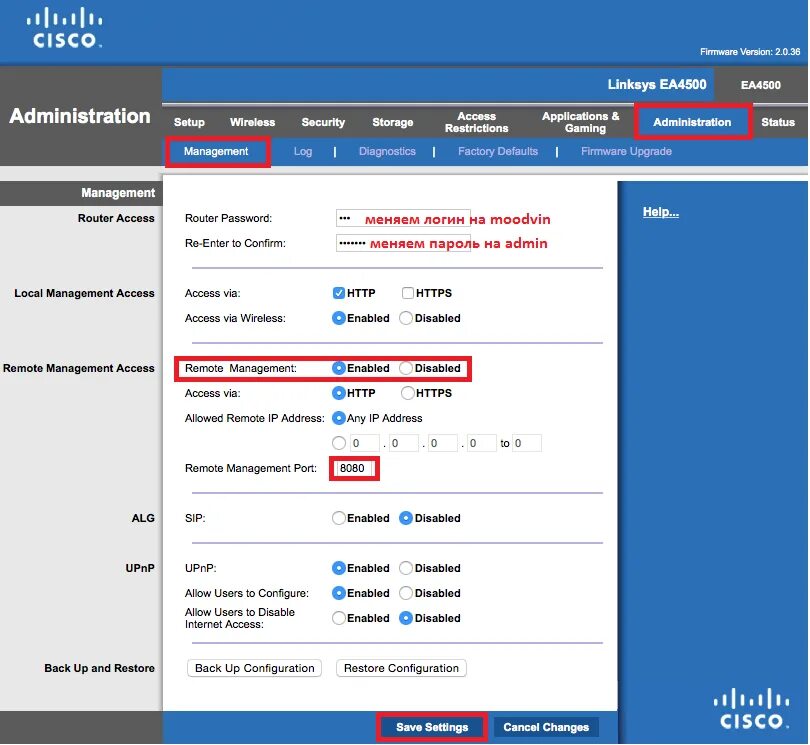
Task: Open the Status tab
Action: pyautogui.click(x=777, y=122)
